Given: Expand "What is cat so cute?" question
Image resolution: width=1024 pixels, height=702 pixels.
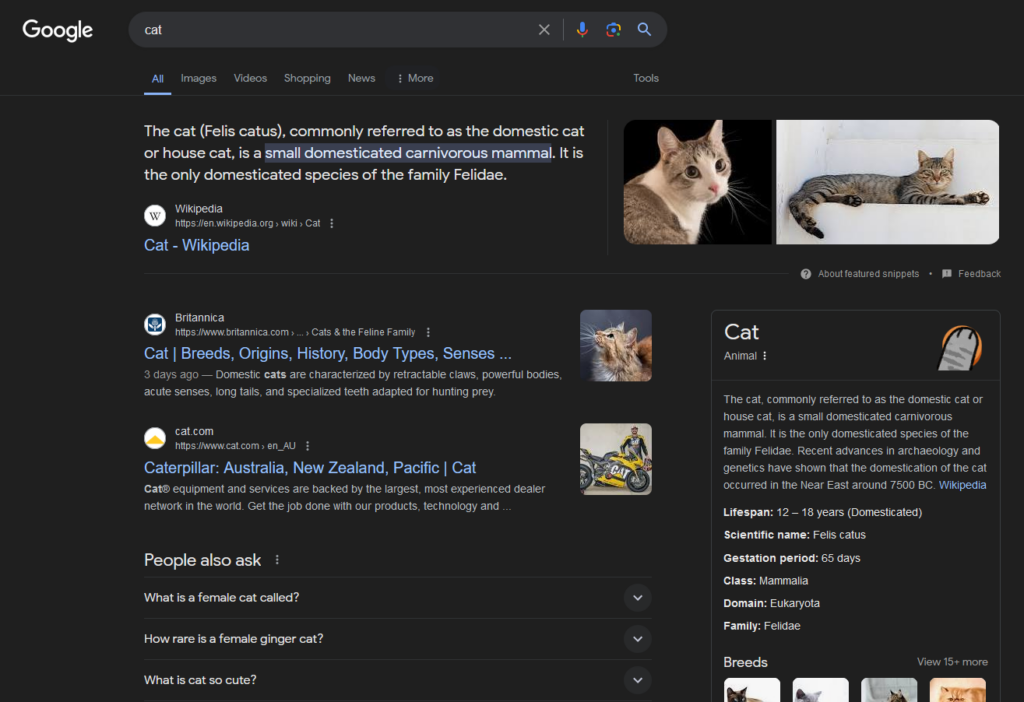Looking at the screenshot, I should (x=398, y=680).
